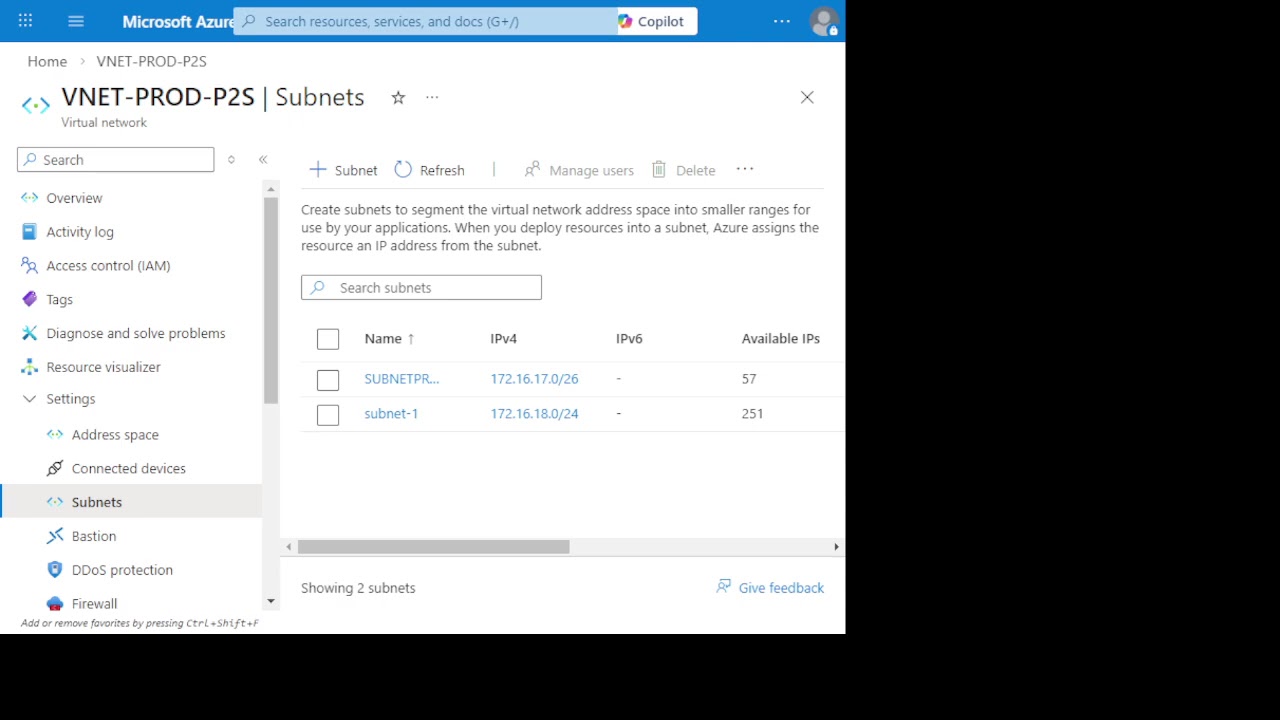
Task: Click the IPv6 column header
Action: point(629,339)
